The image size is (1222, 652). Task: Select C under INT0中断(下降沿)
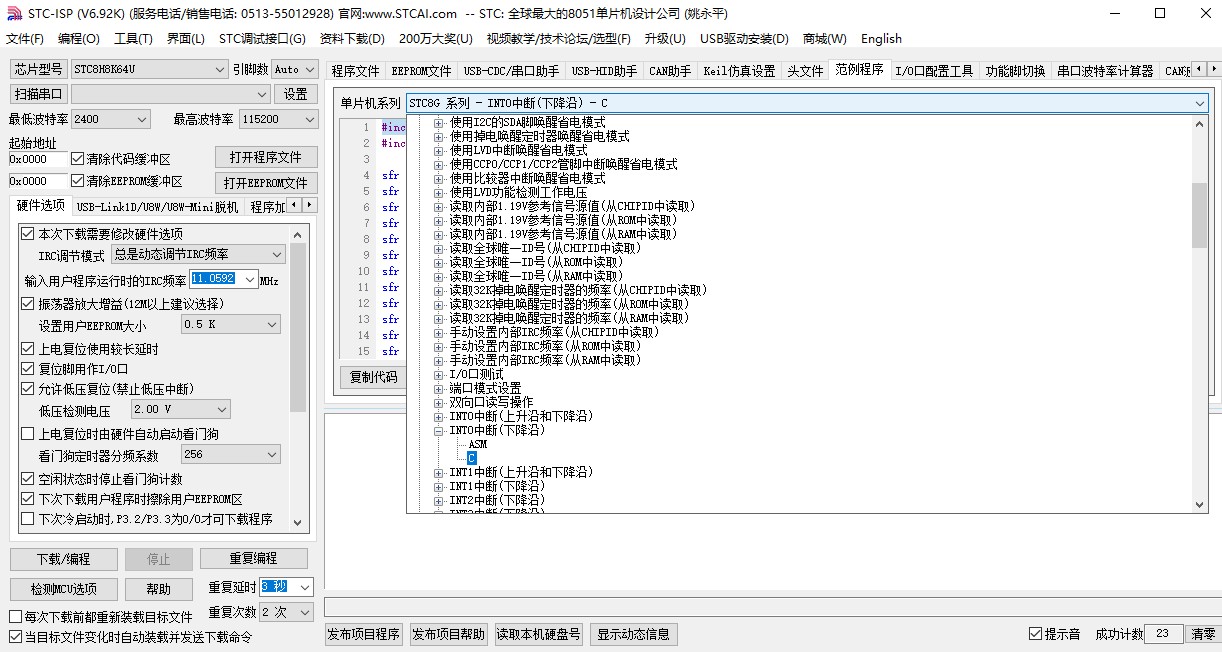(472, 458)
